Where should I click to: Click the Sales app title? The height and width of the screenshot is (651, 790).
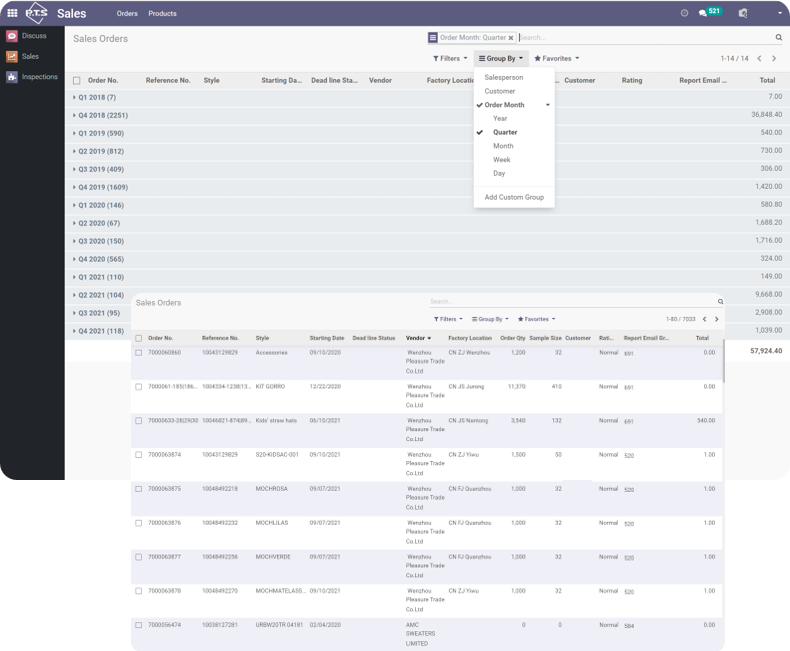(72, 14)
